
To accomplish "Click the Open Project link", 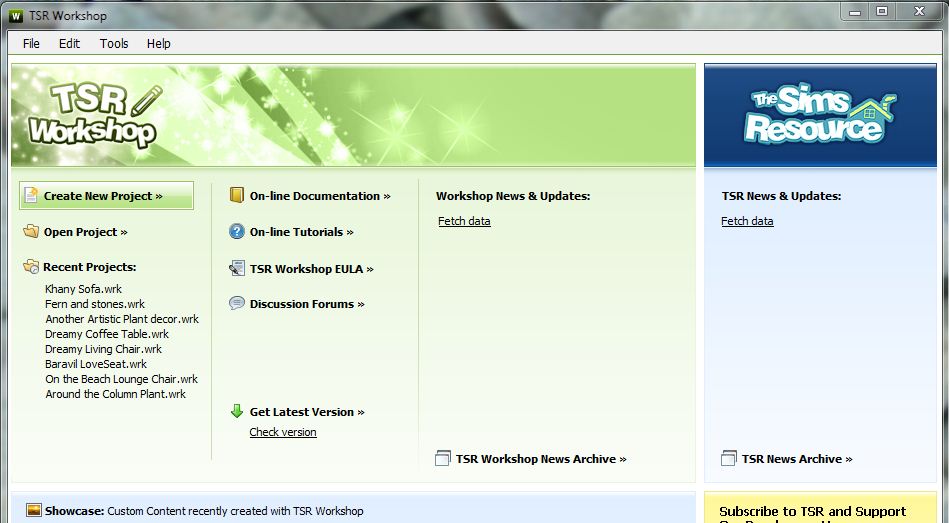I will (x=85, y=232).
